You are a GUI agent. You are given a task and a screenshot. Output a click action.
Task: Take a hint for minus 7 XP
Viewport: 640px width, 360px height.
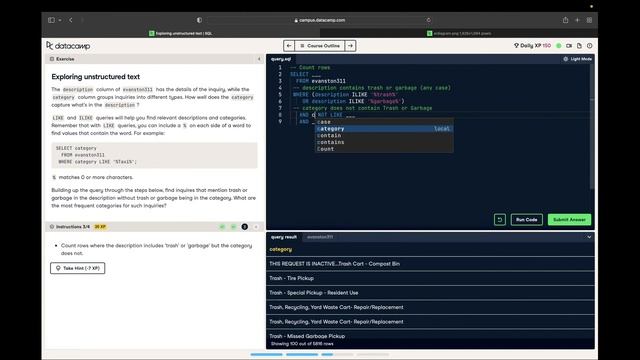[x=78, y=268]
